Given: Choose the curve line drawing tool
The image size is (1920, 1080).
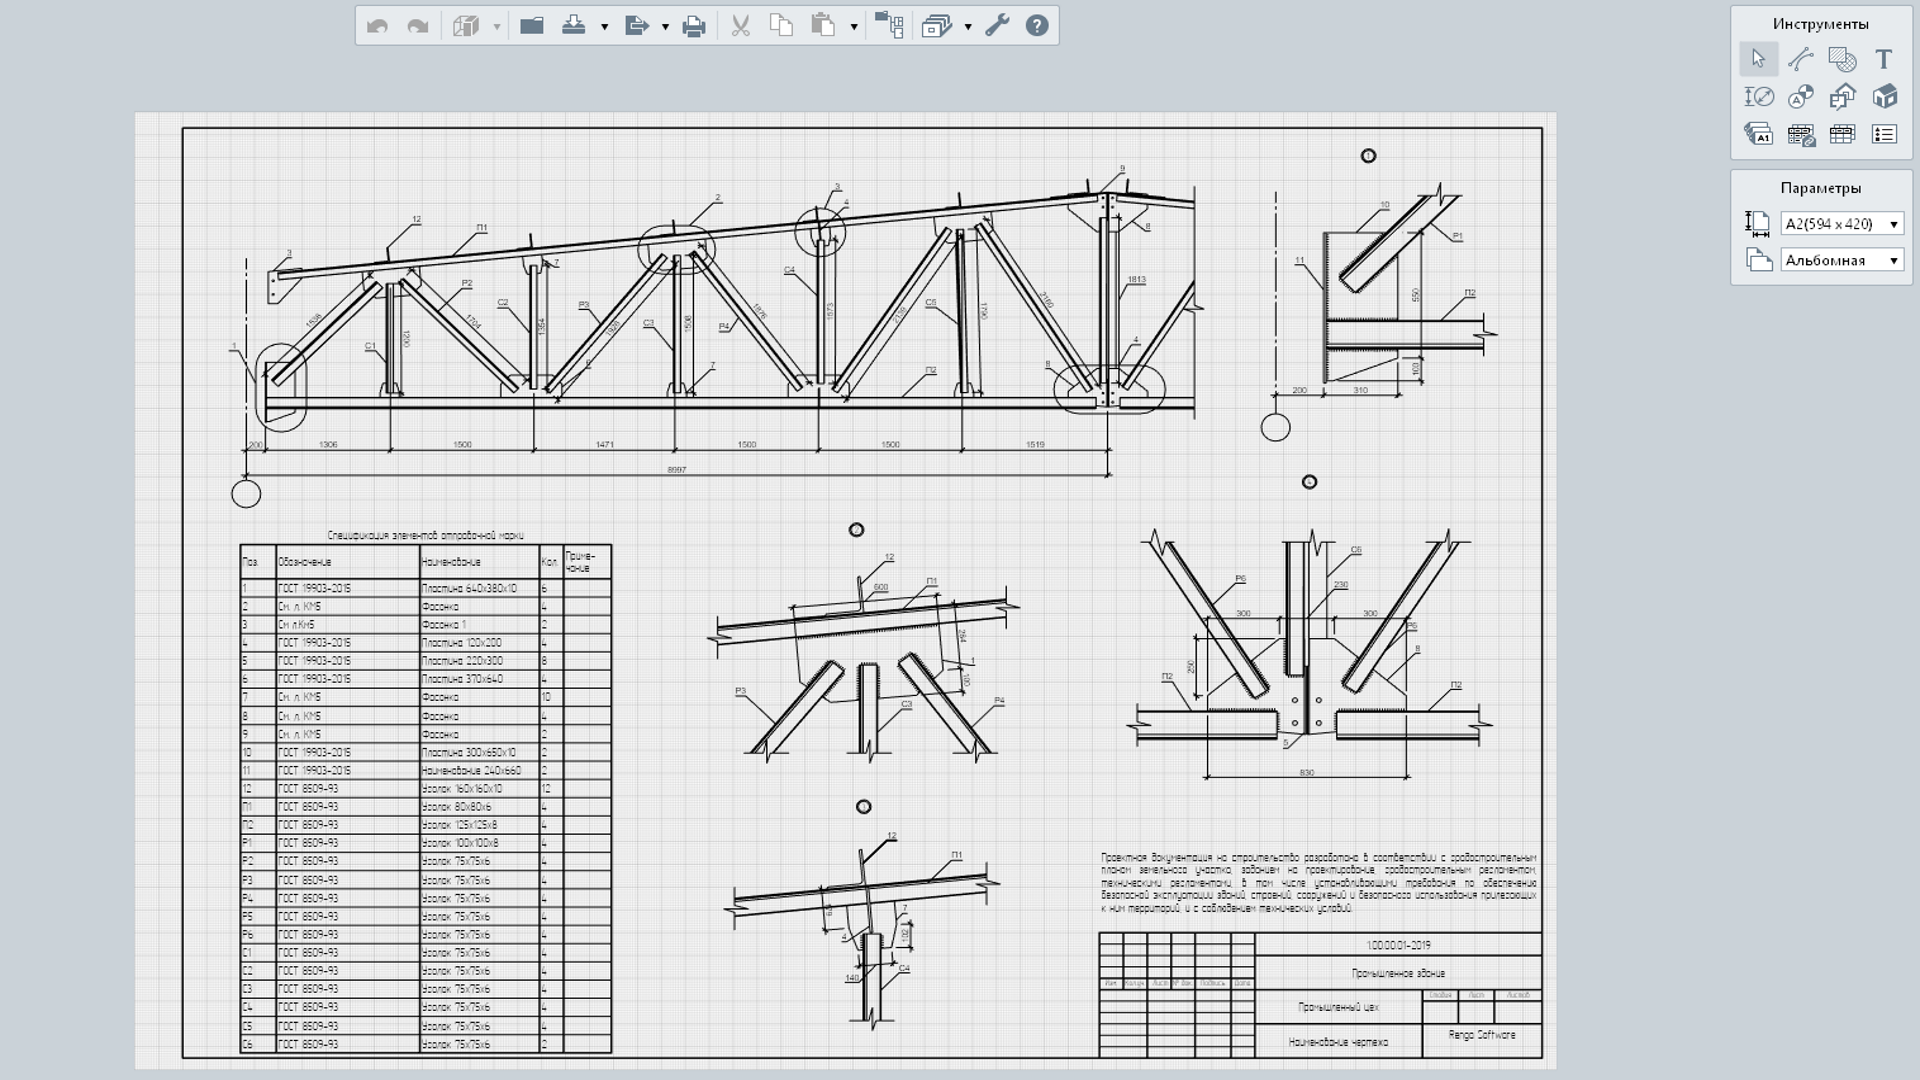Looking at the screenshot, I should (1800, 60).
